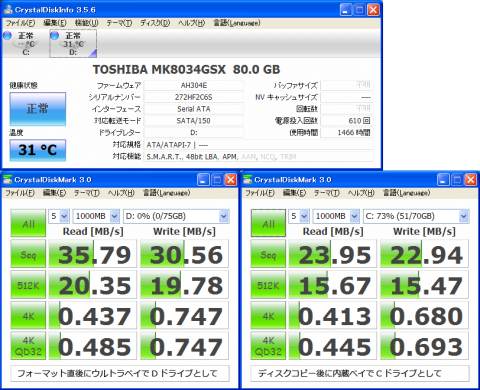This screenshot has width=480, height=390.
Task: Select the C: drive status tab
Action: point(25,43)
